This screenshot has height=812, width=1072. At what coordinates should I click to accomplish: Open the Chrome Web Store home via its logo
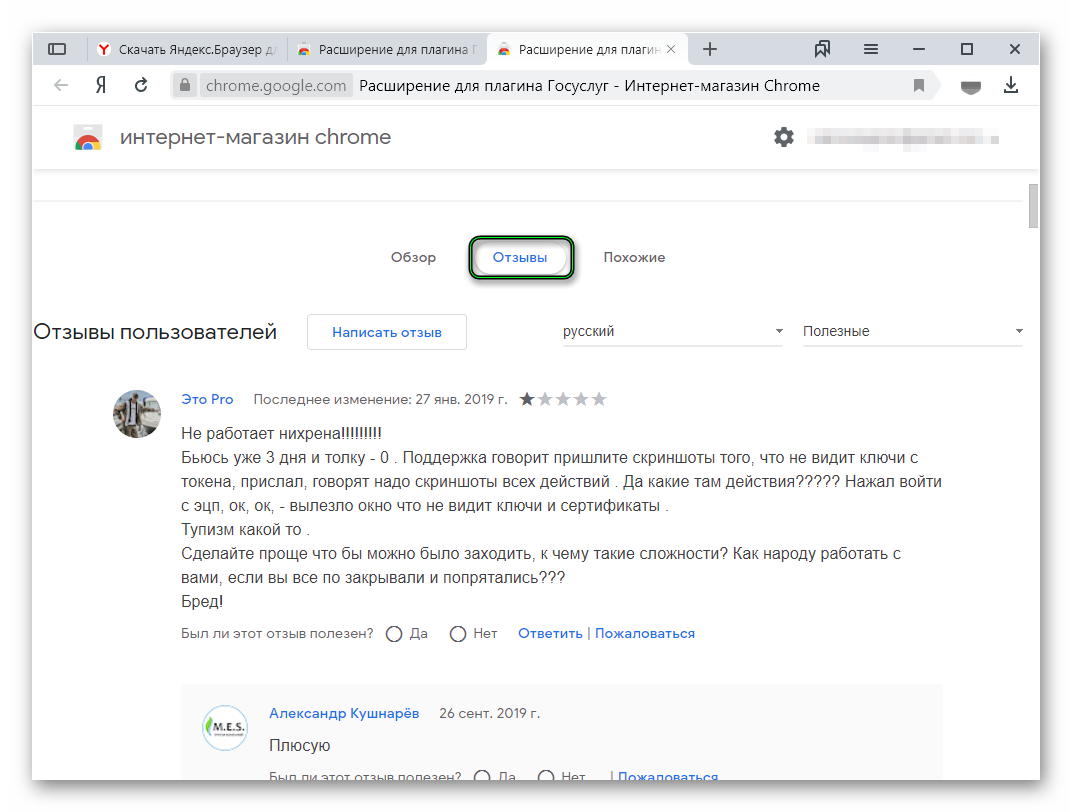[87, 137]
